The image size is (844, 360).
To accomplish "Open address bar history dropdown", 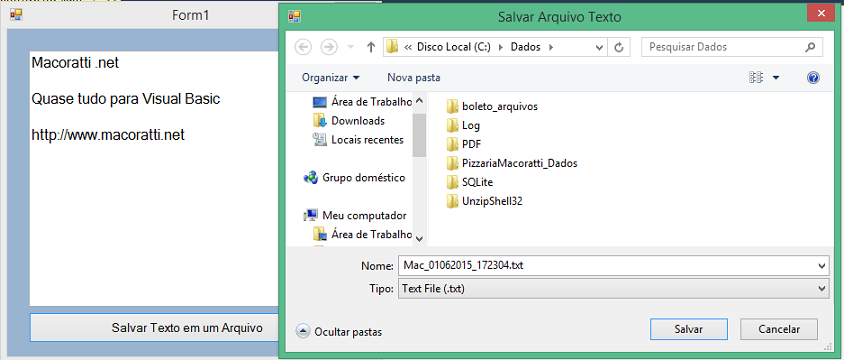I will pos(600,47).
